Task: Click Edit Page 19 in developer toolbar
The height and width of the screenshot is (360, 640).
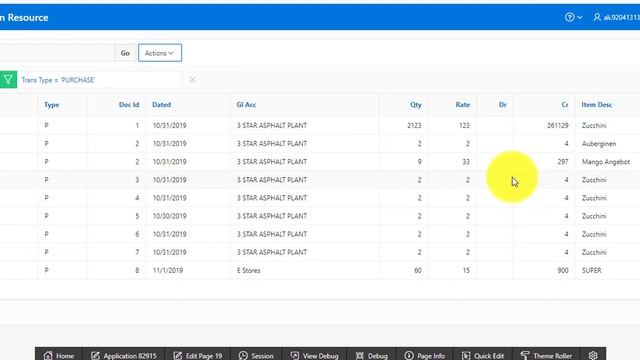Action: (198, 355)
